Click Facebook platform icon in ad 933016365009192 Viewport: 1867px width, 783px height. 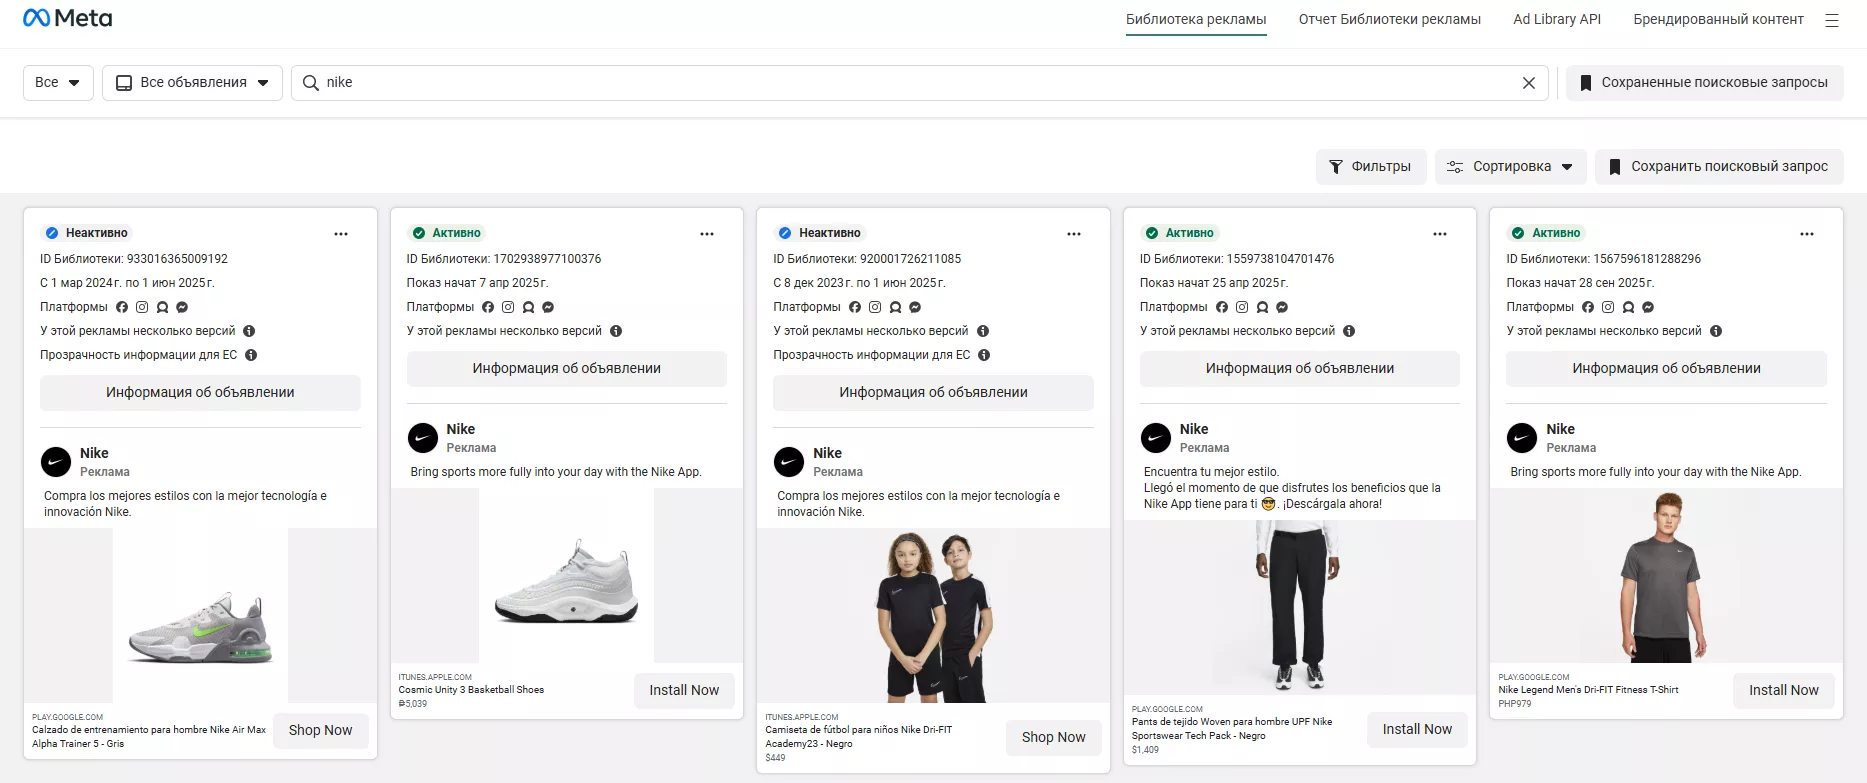tap(122, 307)
